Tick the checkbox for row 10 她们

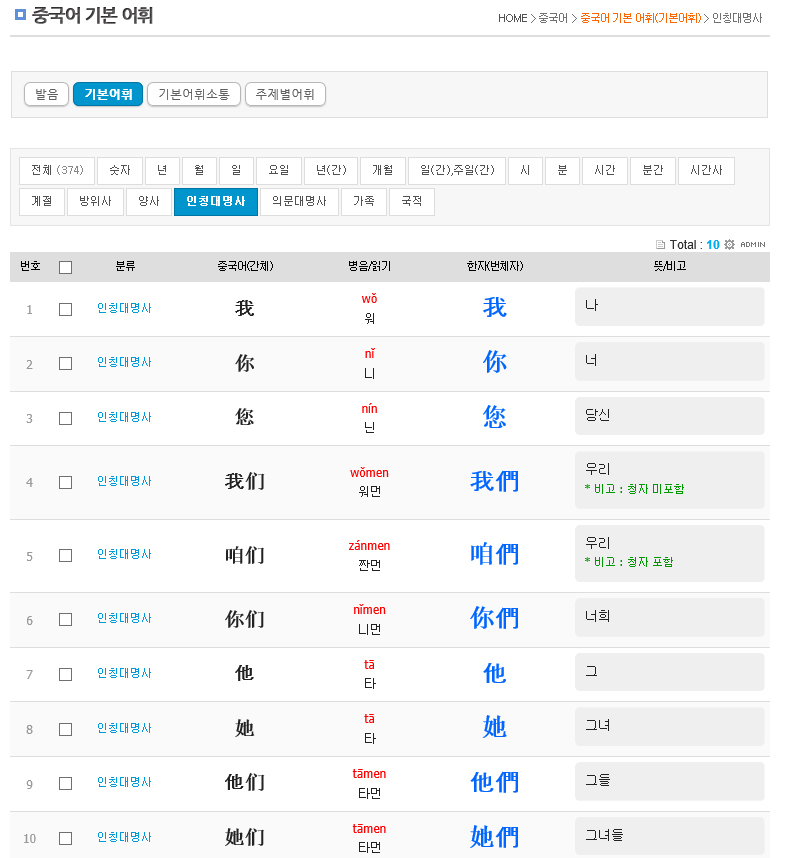66,838
